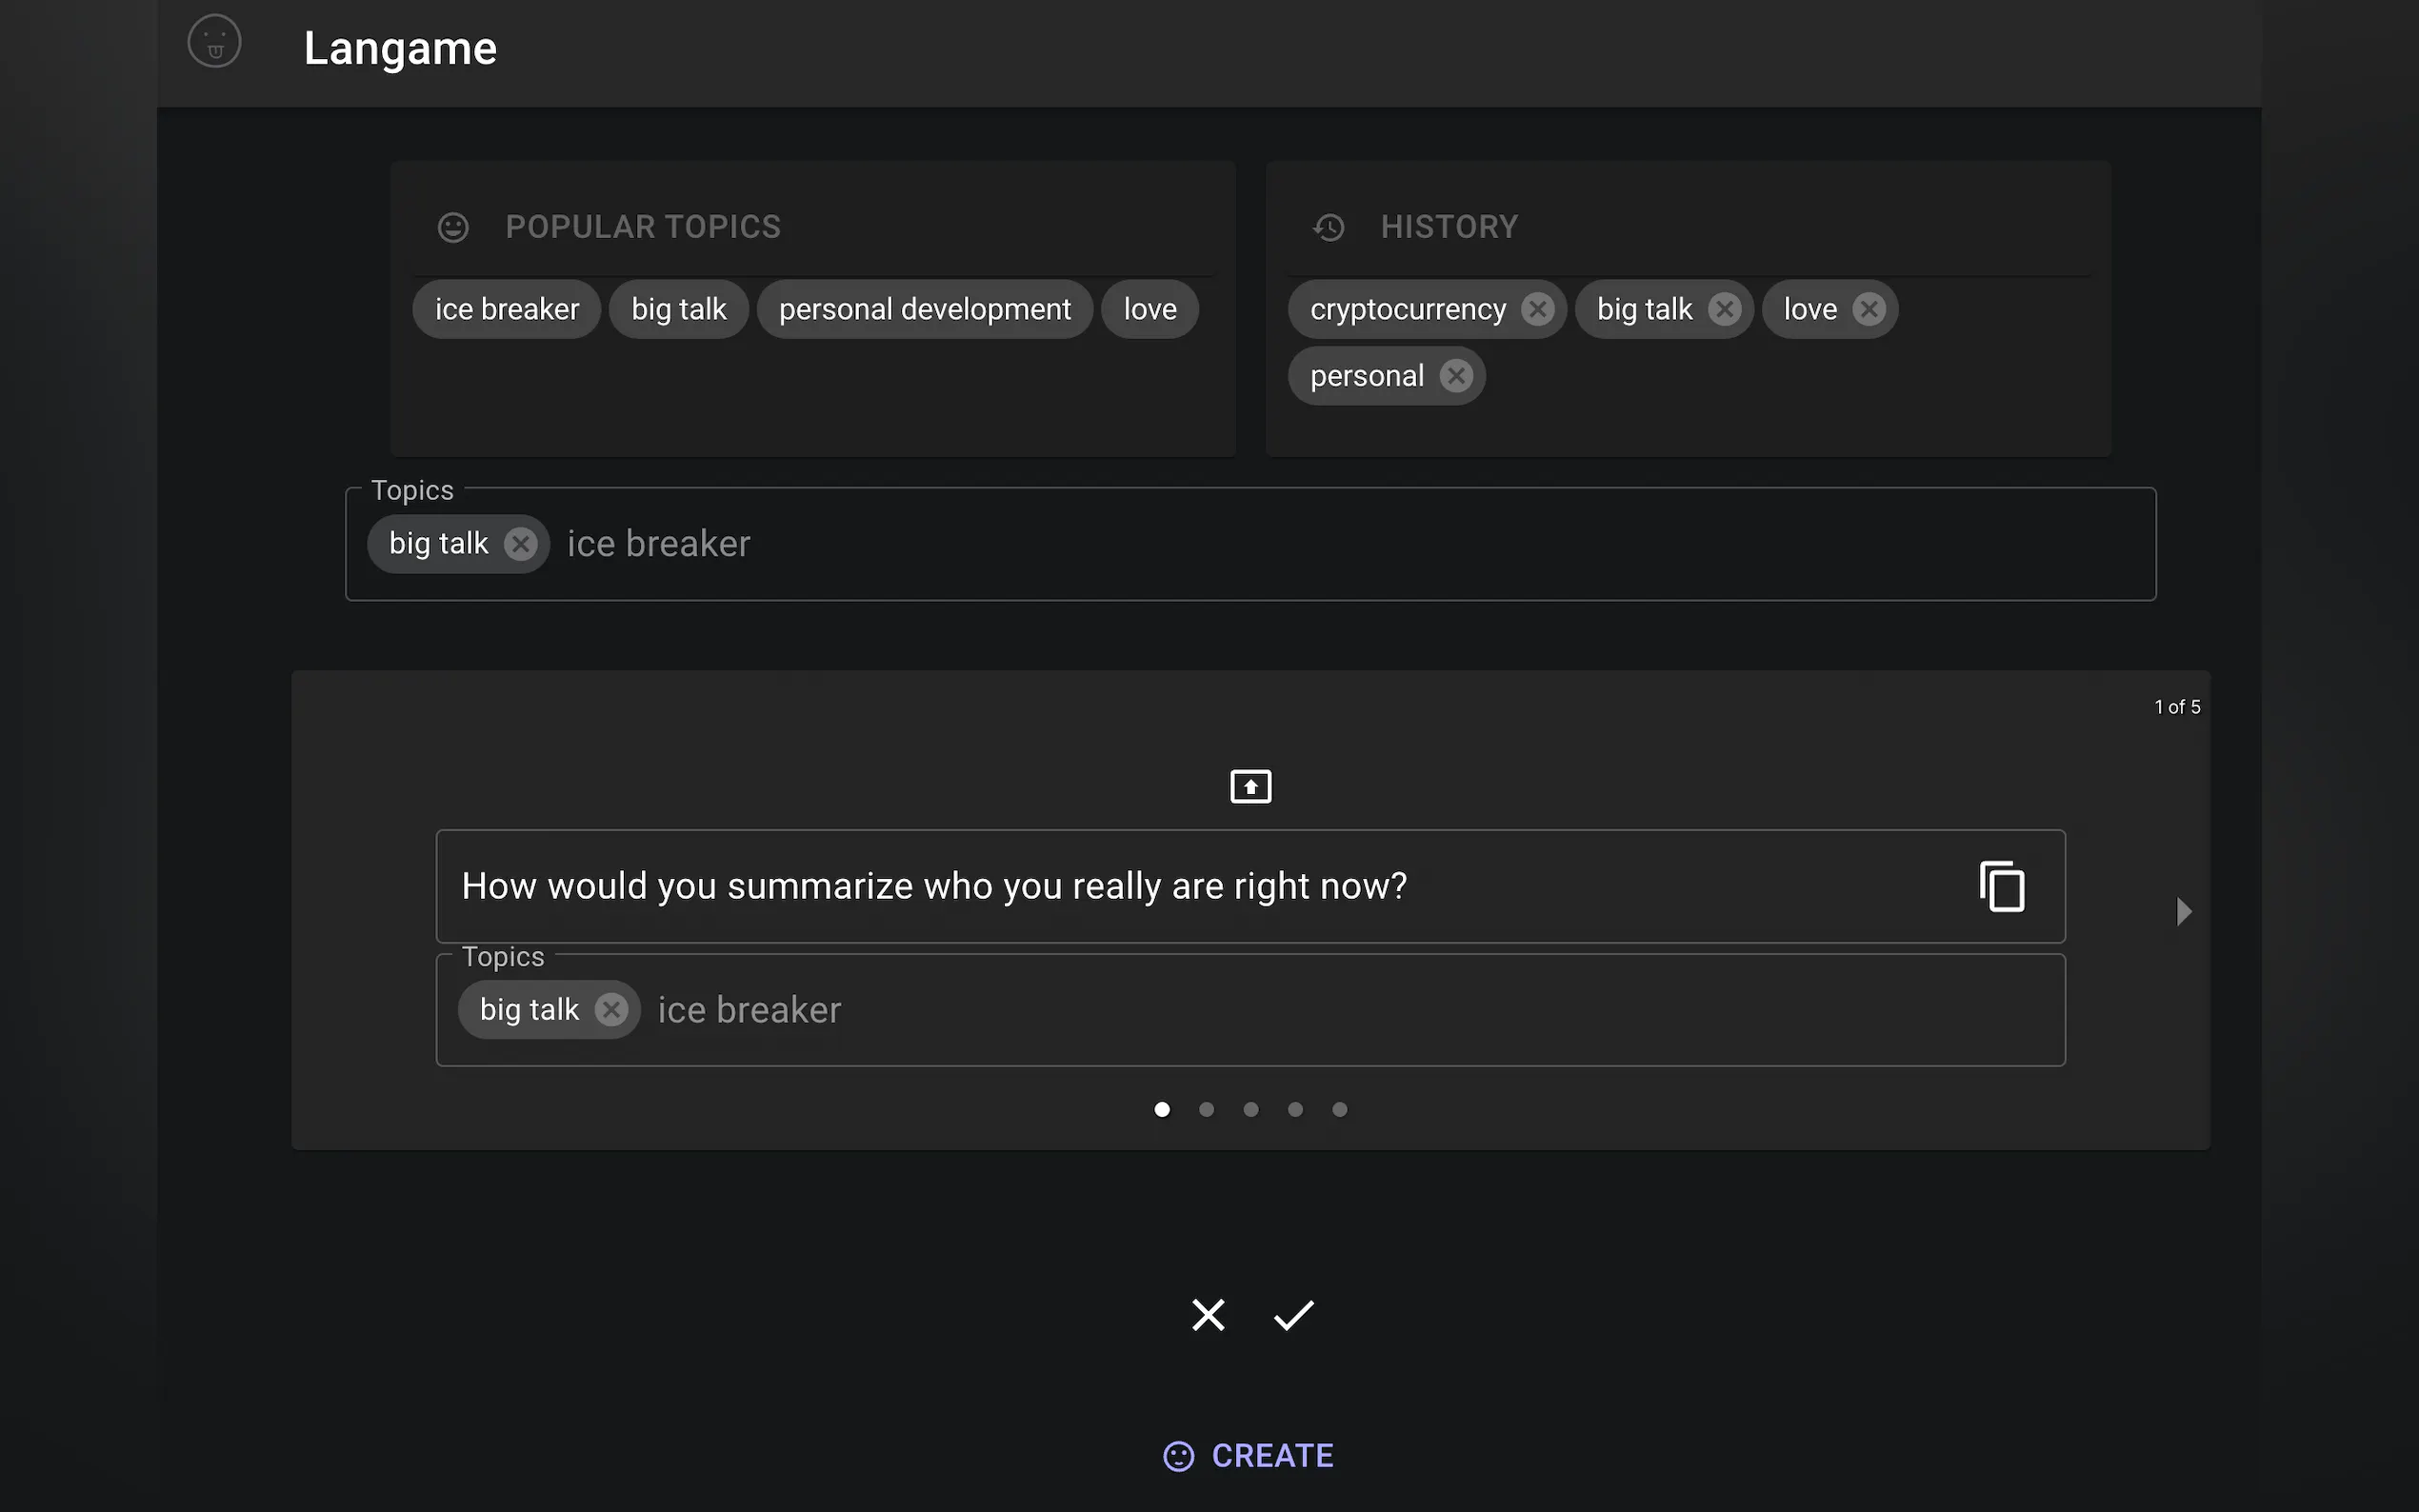Click the present-to-screen icon above the question
Viewport: 2419px width, 1512px height.
point(1250,787)
